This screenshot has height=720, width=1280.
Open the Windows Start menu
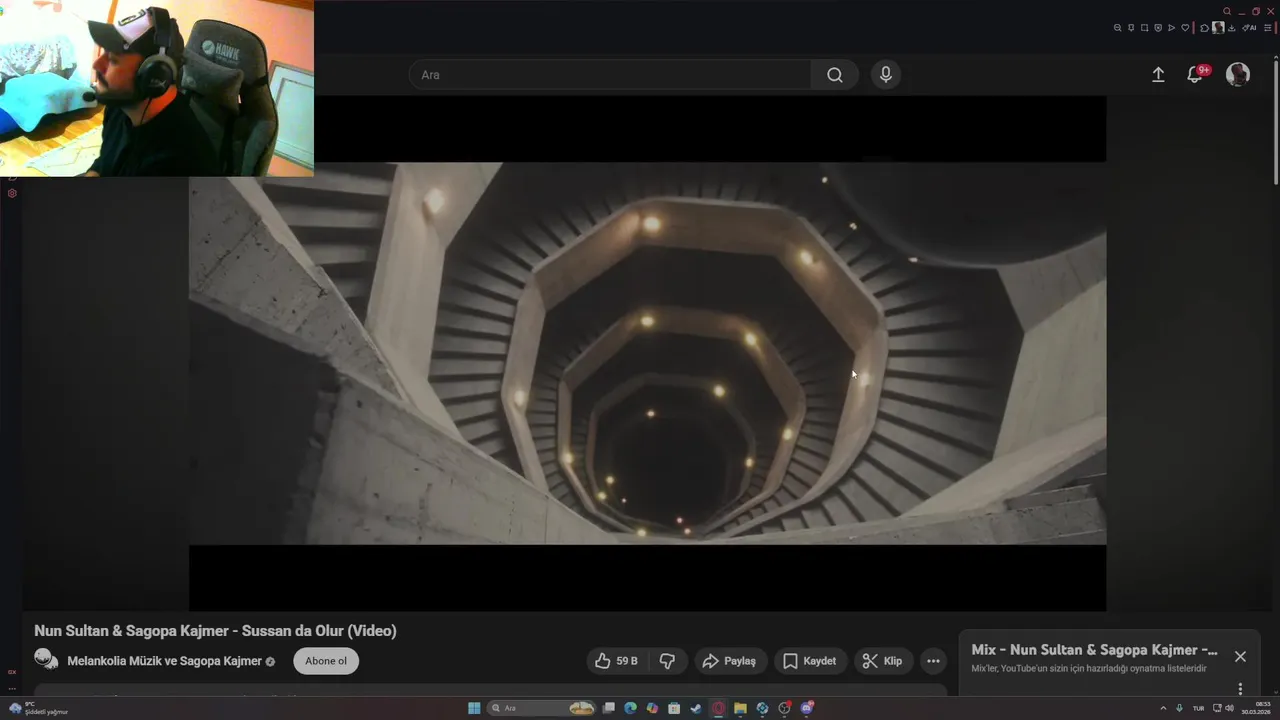474,708
